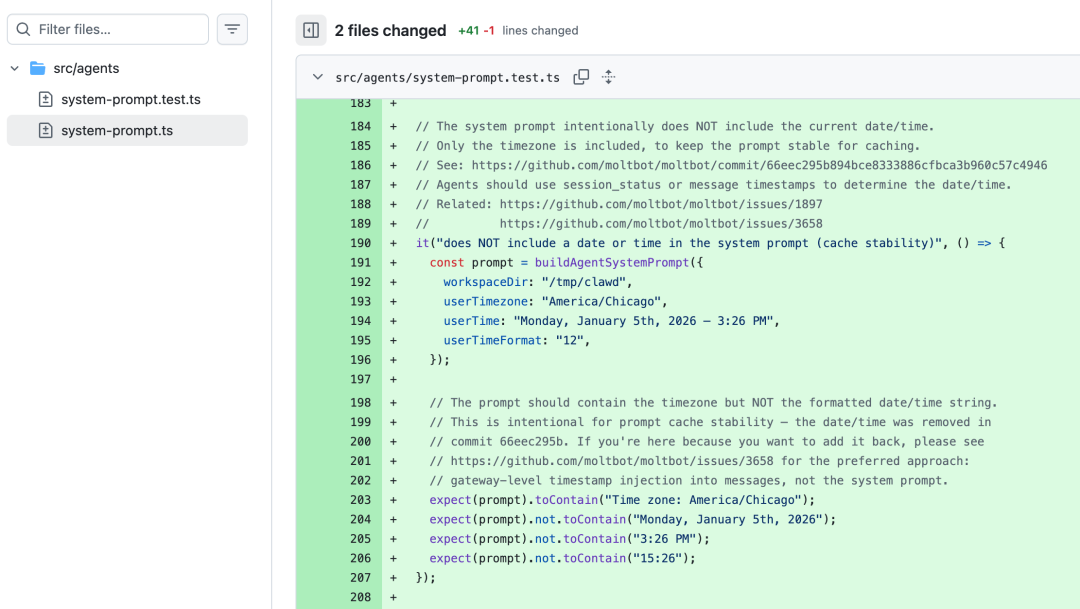Click the Filter files search field
Image resolution: width=1080 pixels, height=609 pixels.
click(120, 29)
